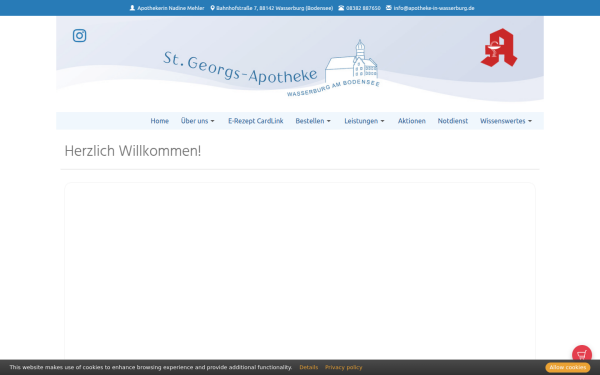The image size is (600, 375).
Task: Click the location pin icon by Bahnhofstraße
Action: tap(212, 8)
